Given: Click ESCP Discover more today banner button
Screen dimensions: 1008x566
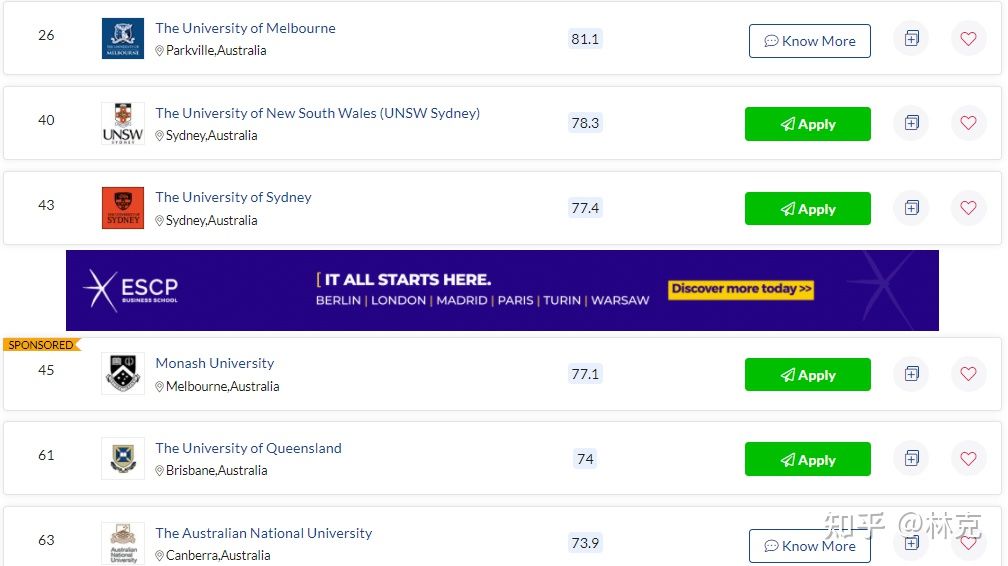Looking at the screenshot, I should point(741,289).
